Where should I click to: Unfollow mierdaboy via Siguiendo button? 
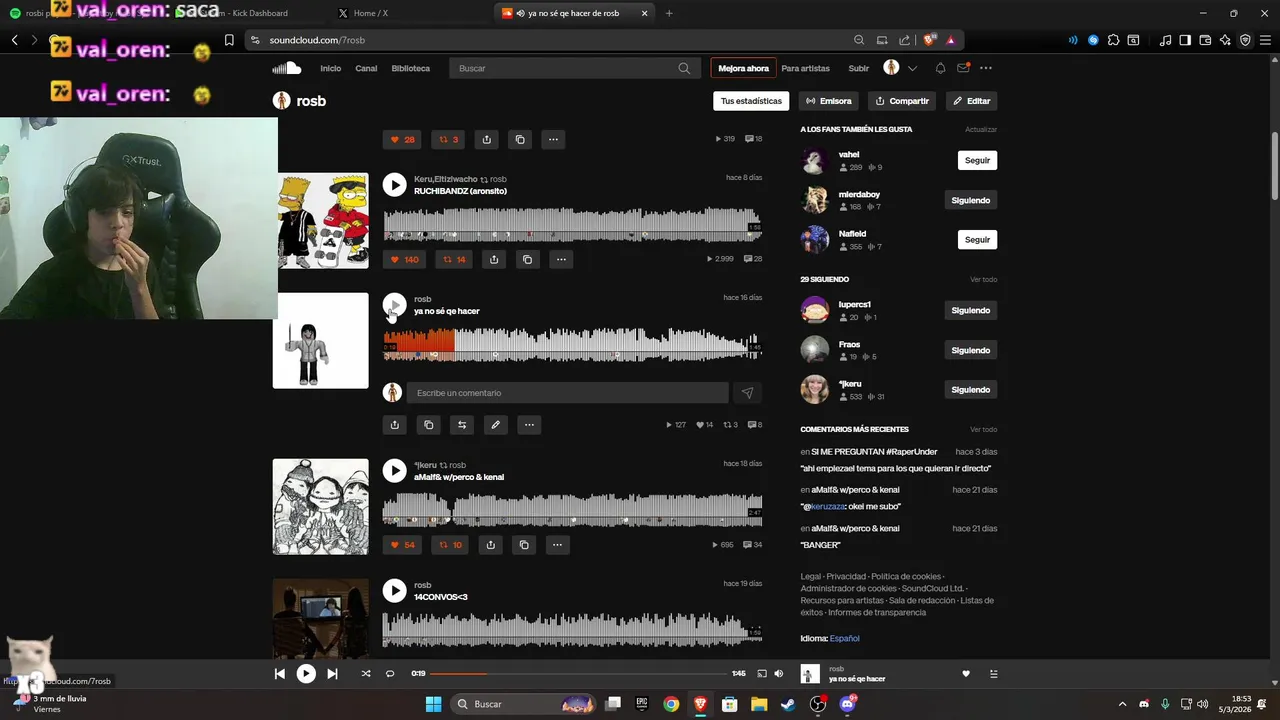coord(970,200)
